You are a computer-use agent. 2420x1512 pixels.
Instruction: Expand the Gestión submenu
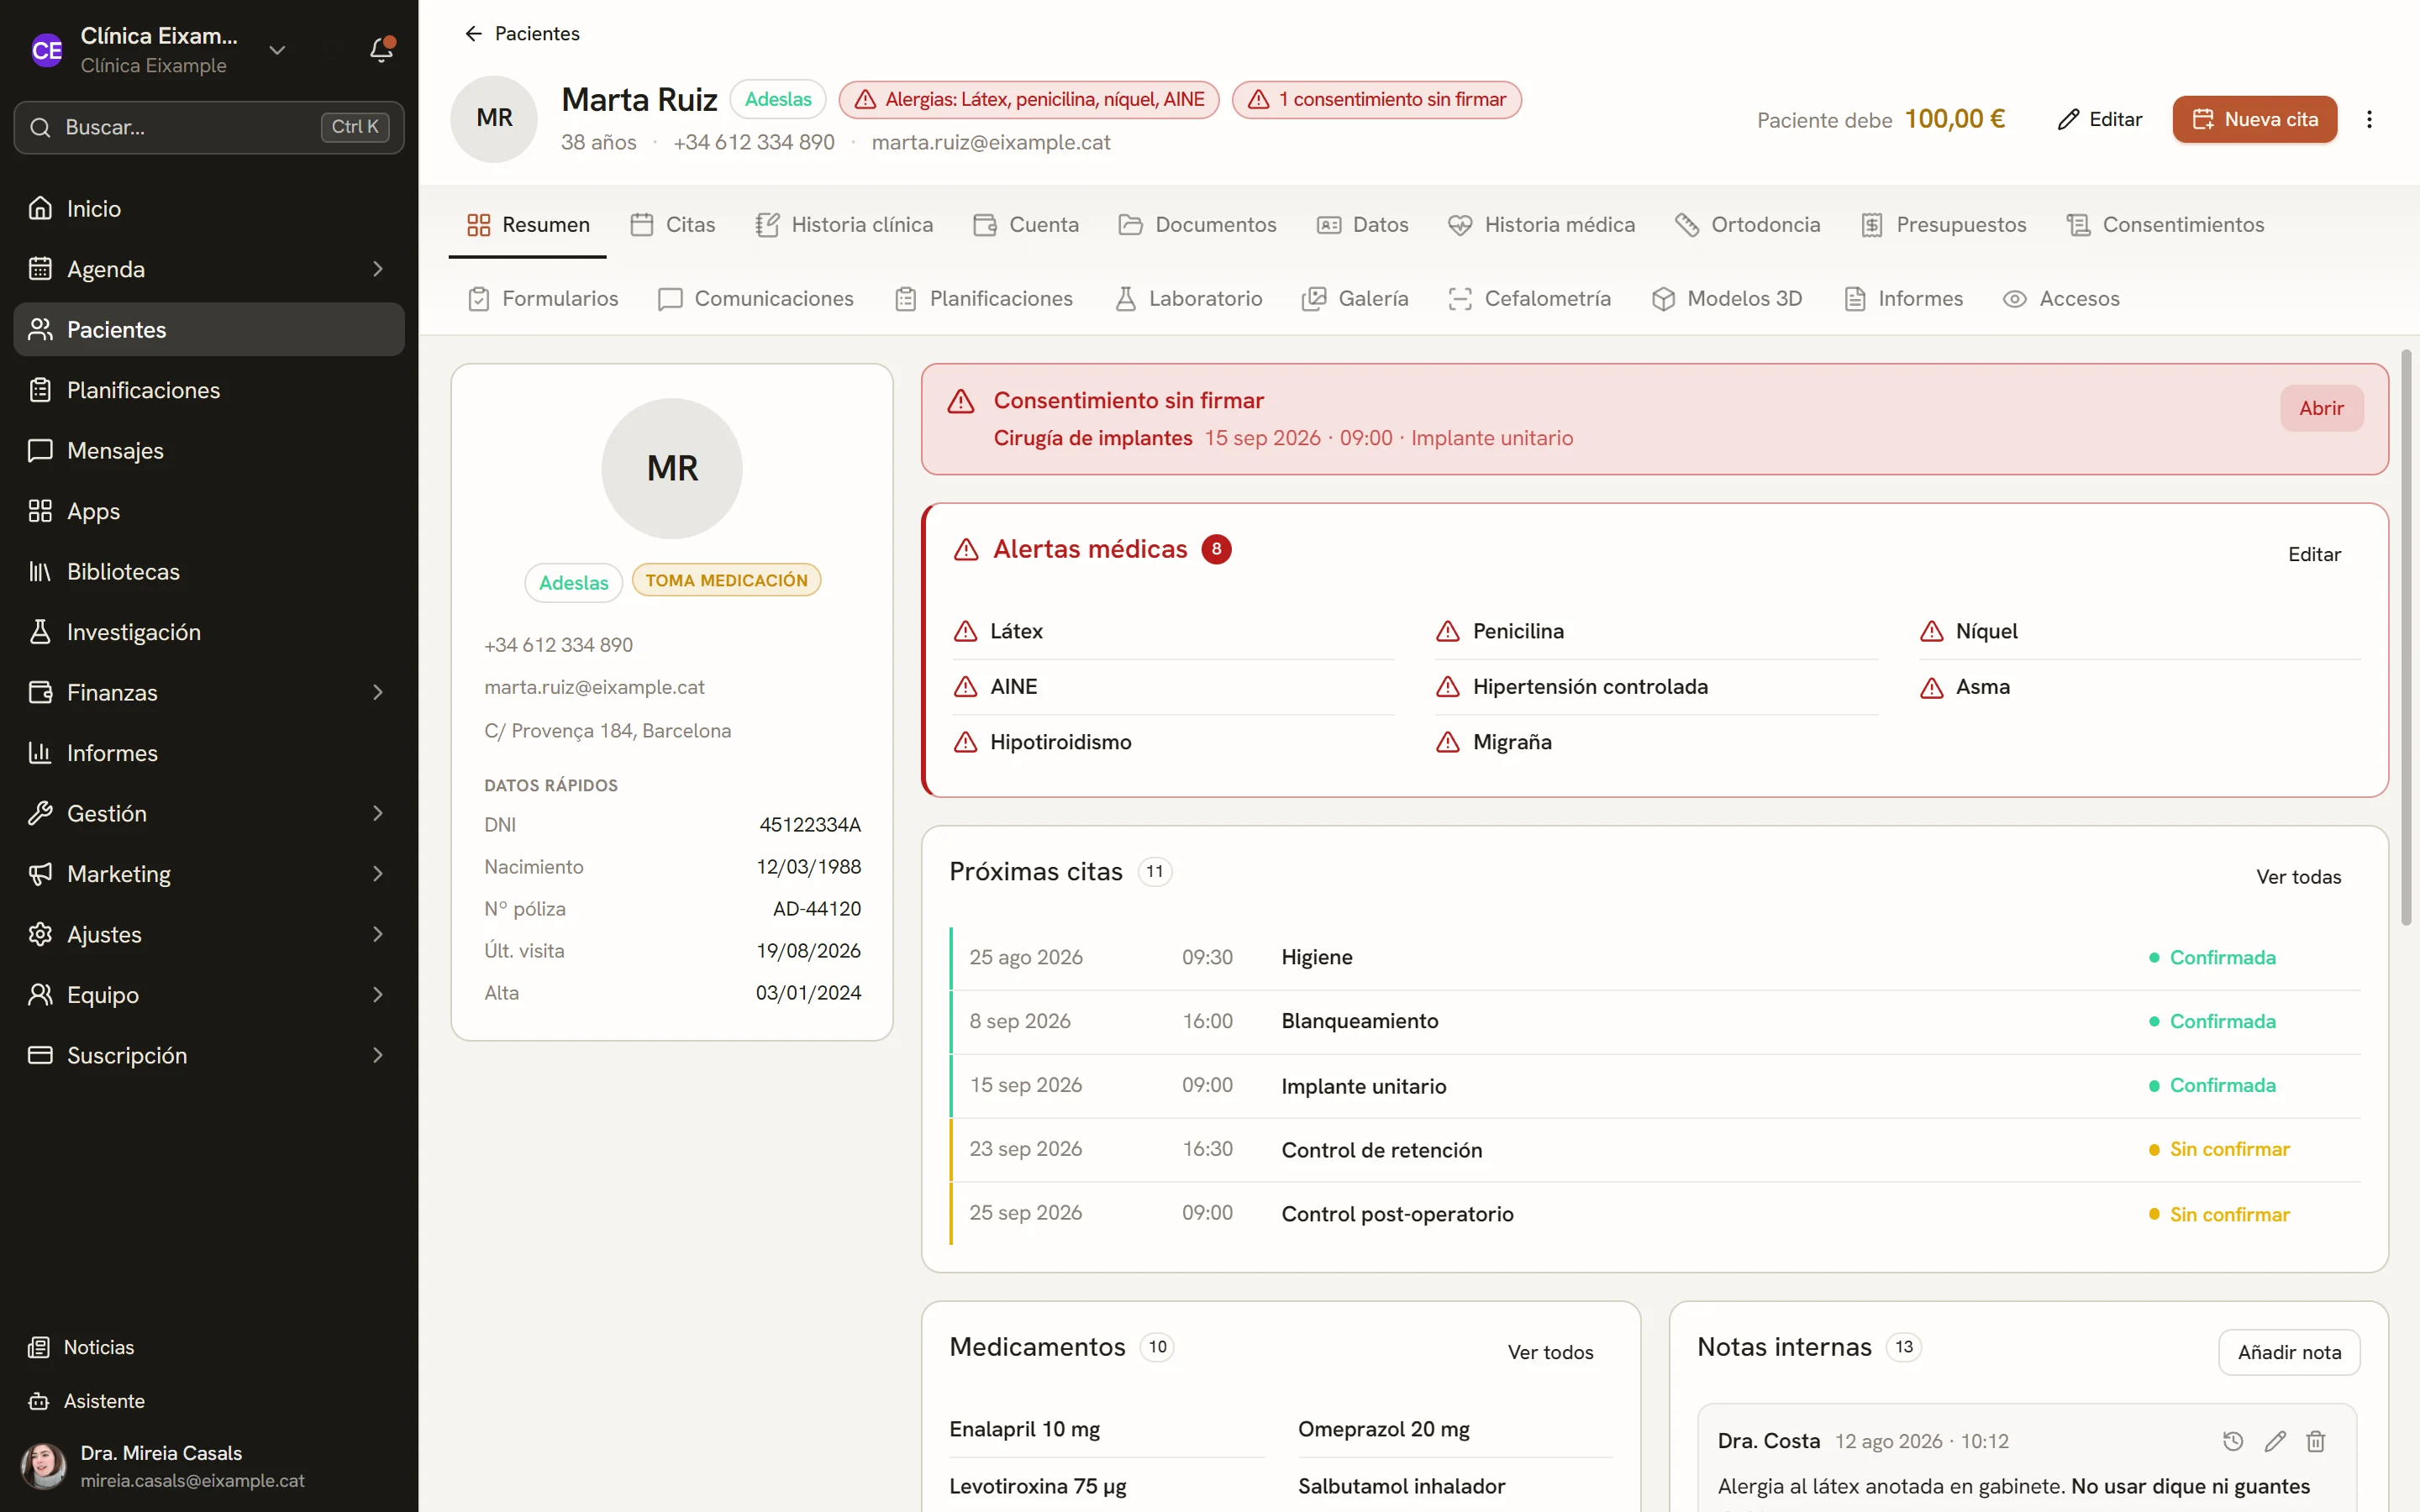tap(378, 813)
